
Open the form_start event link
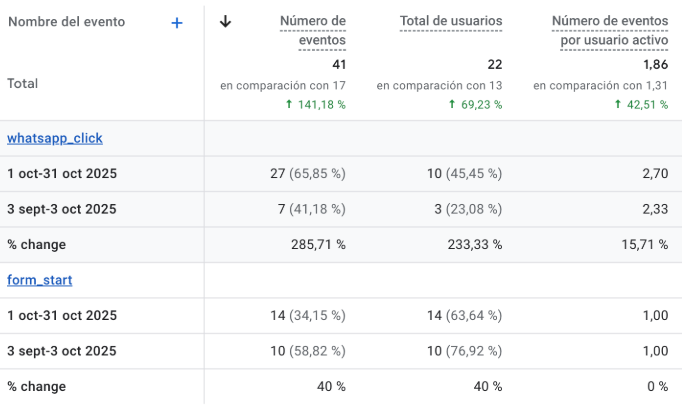point(39,280)
